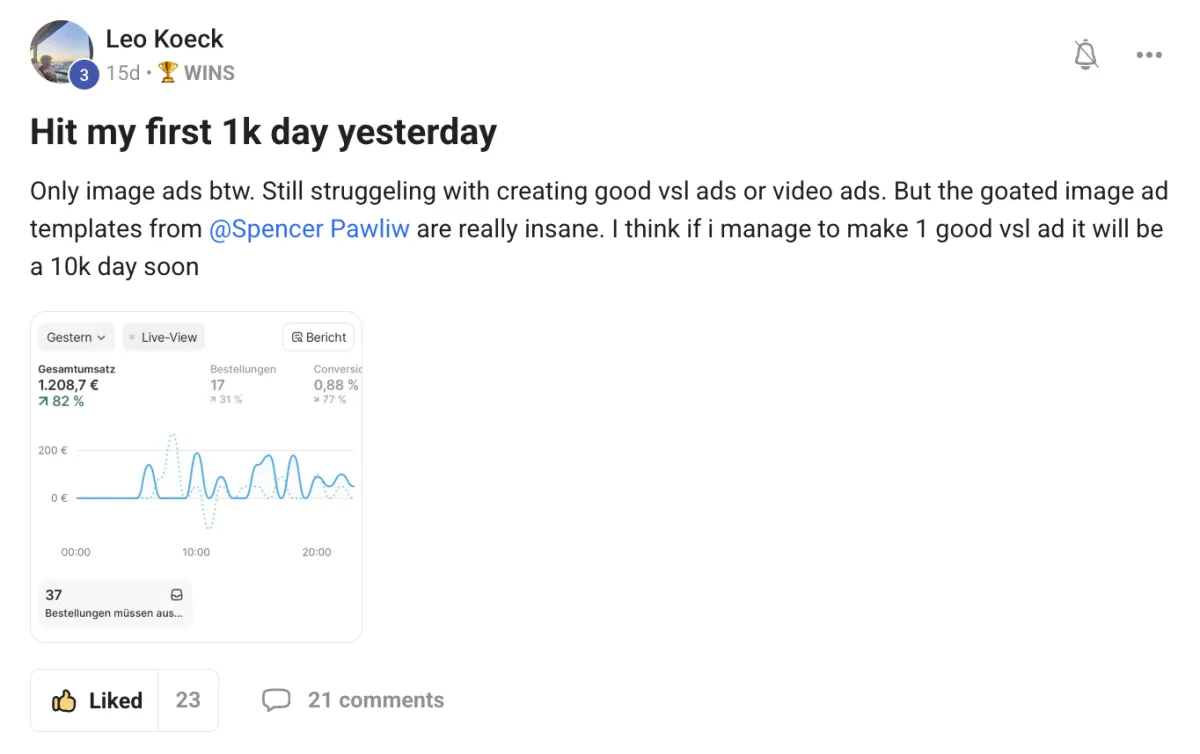
Task: Click Leo Koeck's profile avatar
Action: [60, 52]
